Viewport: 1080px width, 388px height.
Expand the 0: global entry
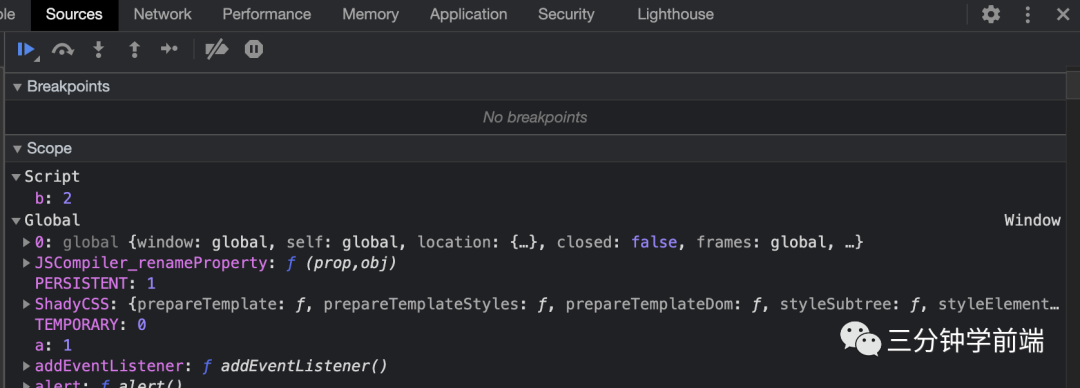pos(27,243)
